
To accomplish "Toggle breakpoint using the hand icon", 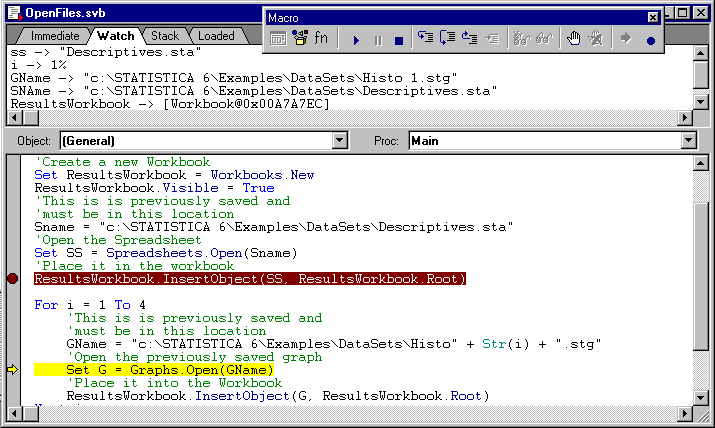I will (574, 39).
